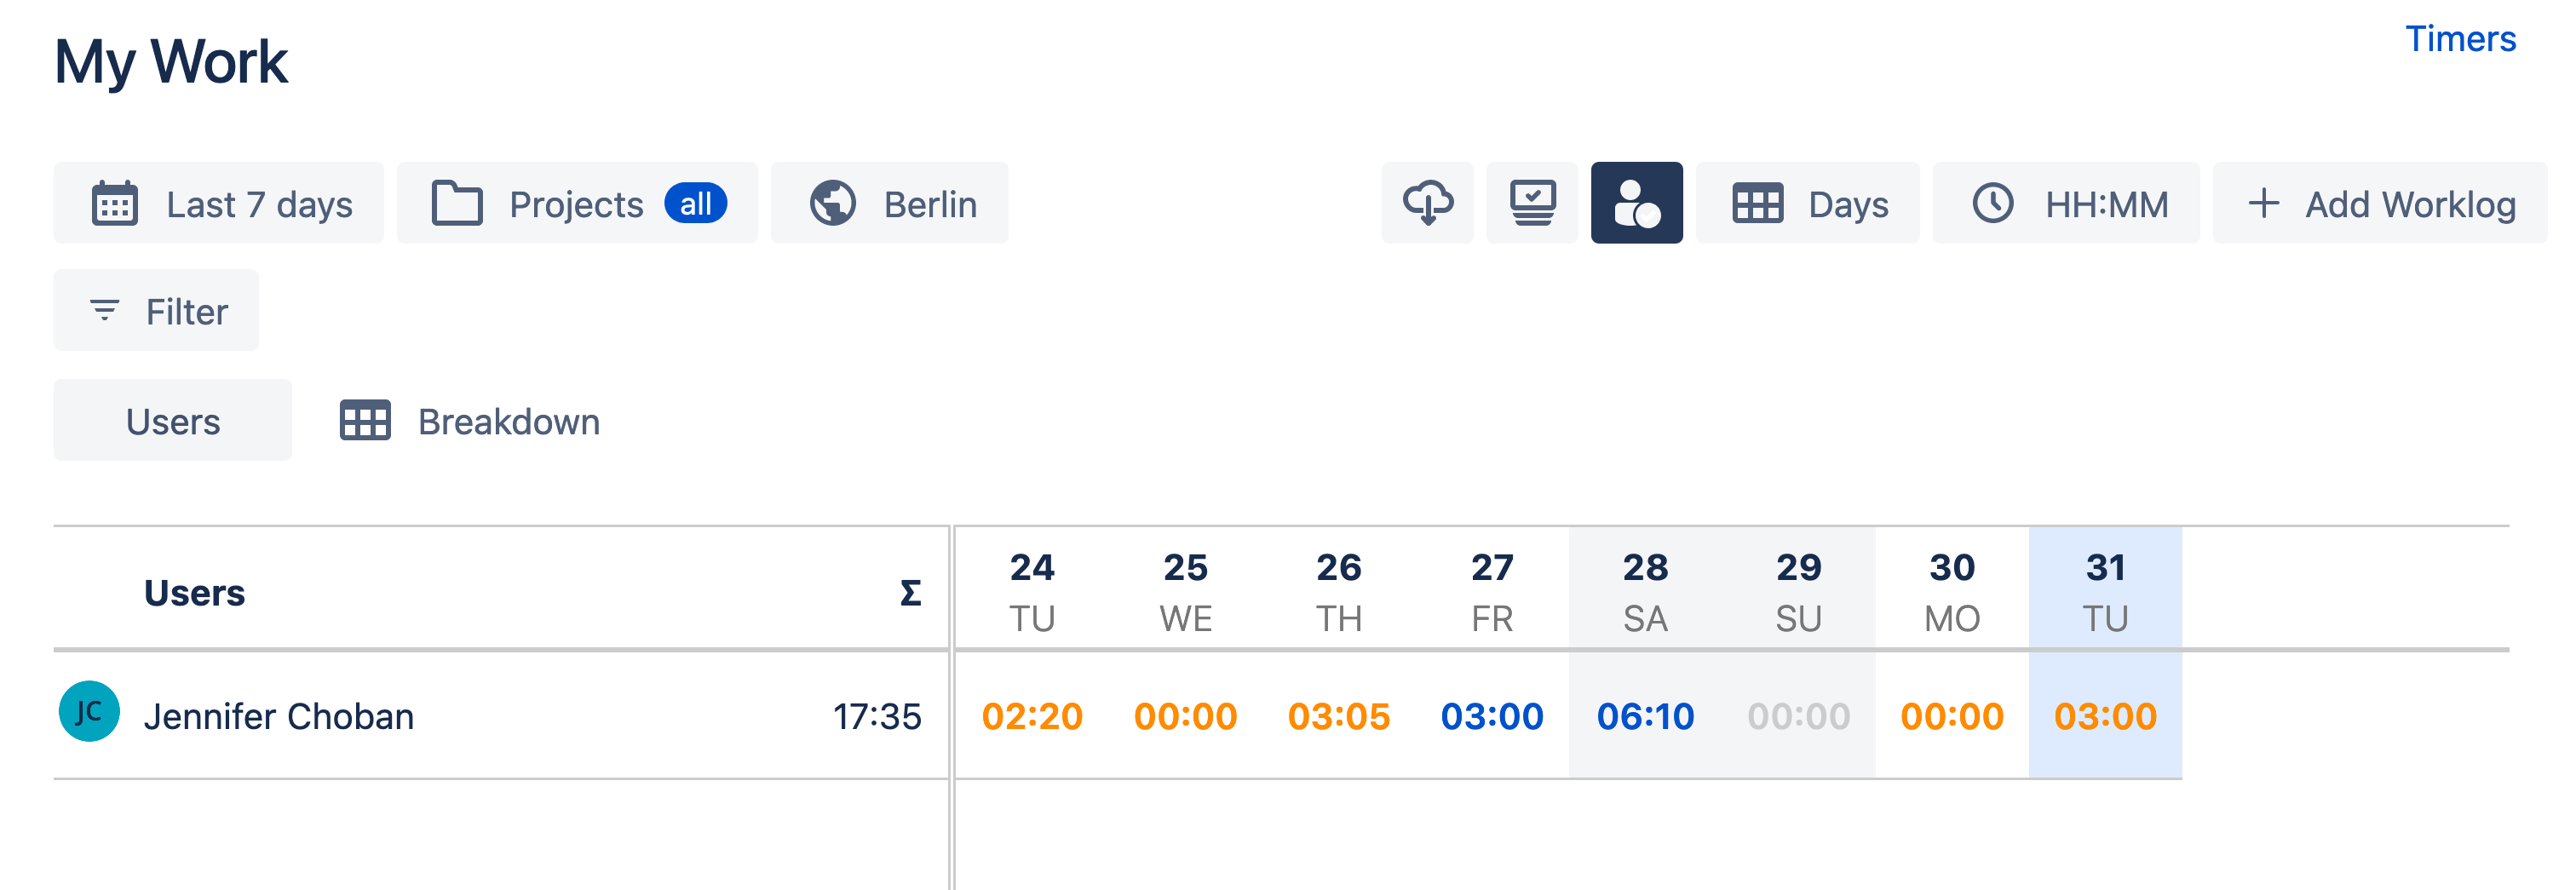Select the Breakdown tab
Viewport: 2576px width, 890px height.
[x=470, y=421]
